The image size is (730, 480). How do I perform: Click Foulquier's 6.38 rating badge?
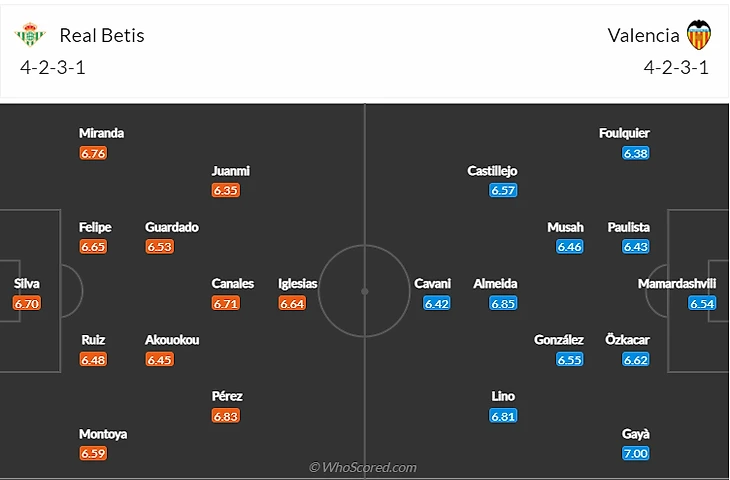[x=636, y=153]
